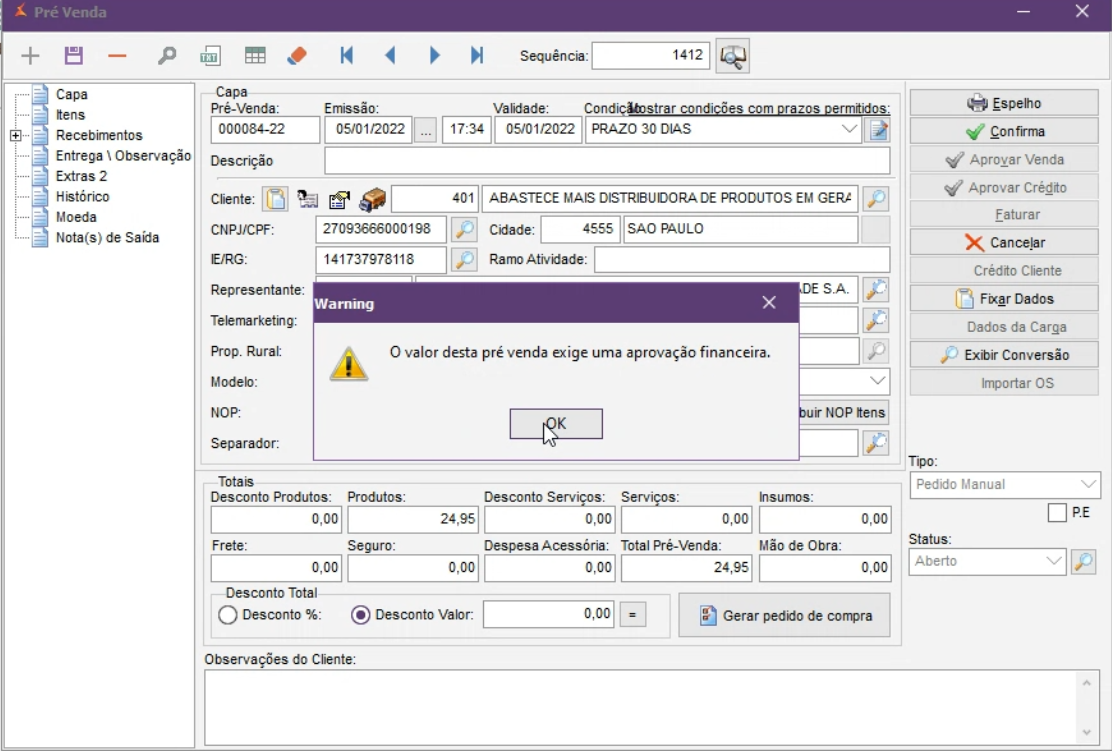The height and width of the screenshot is (751, 1112).
Task: Open Moeda in the tree
Action: pyautogui.click(x=76, y=217)
